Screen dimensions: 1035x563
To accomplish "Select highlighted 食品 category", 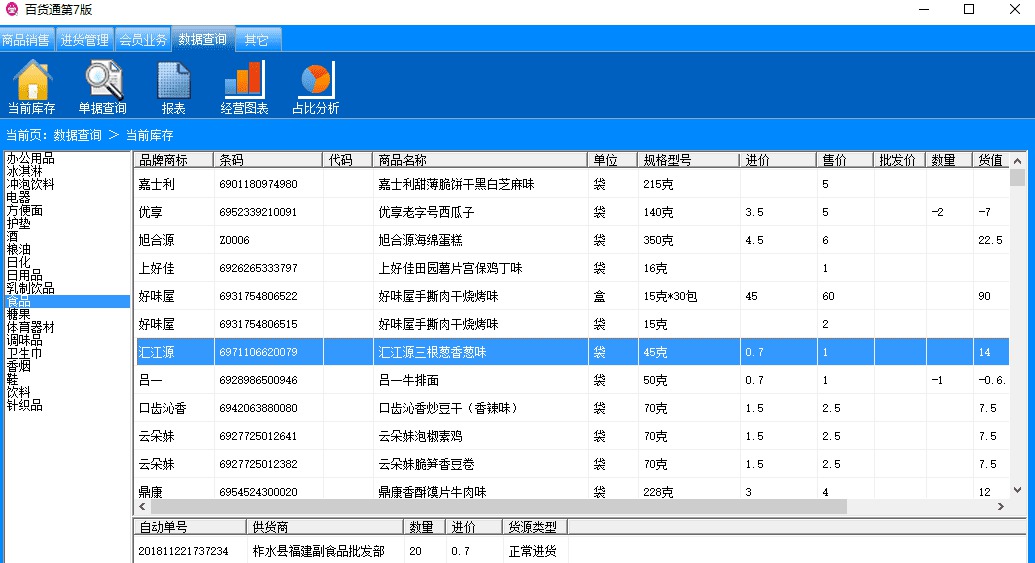I will (67, 302).
